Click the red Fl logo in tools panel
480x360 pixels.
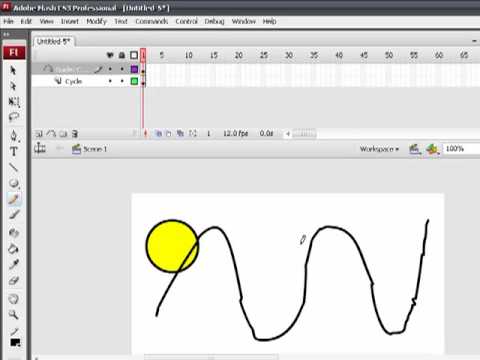14,53
